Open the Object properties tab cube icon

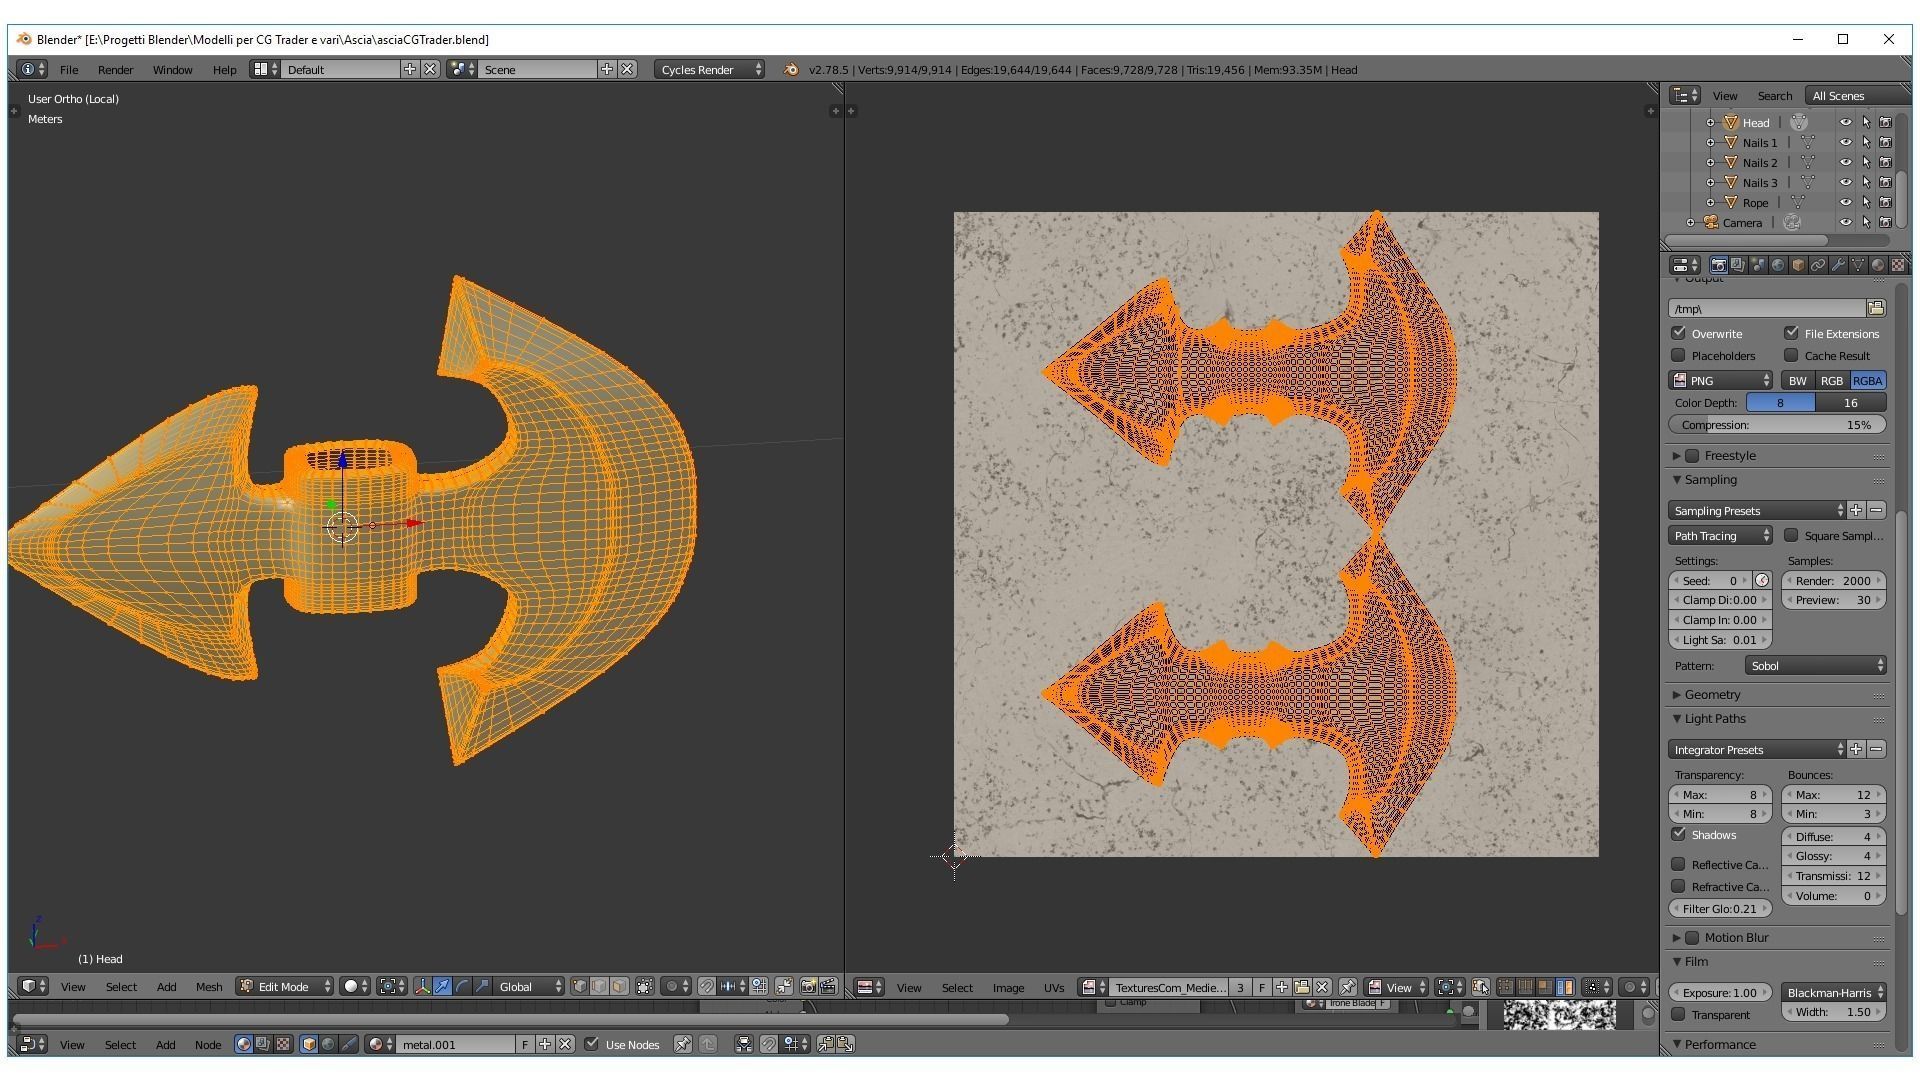click(1798, 265)
